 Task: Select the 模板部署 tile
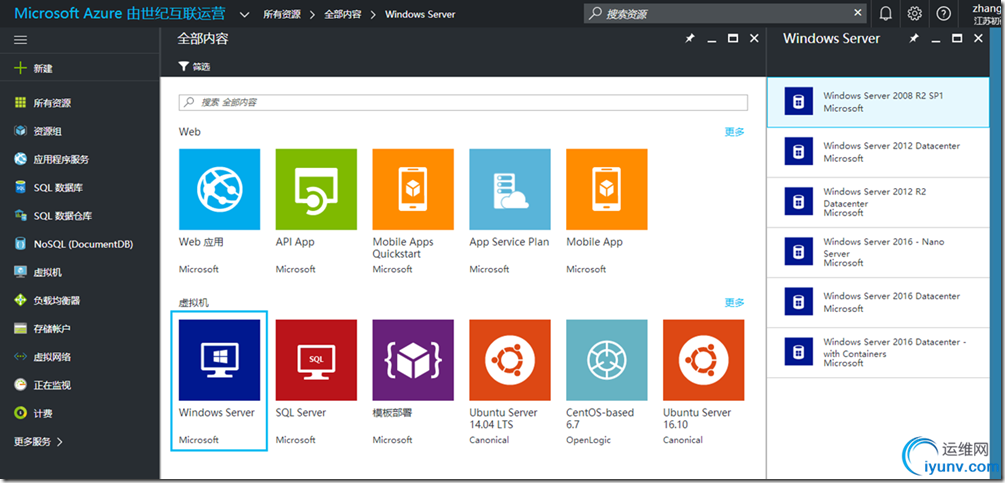(413, 382)
